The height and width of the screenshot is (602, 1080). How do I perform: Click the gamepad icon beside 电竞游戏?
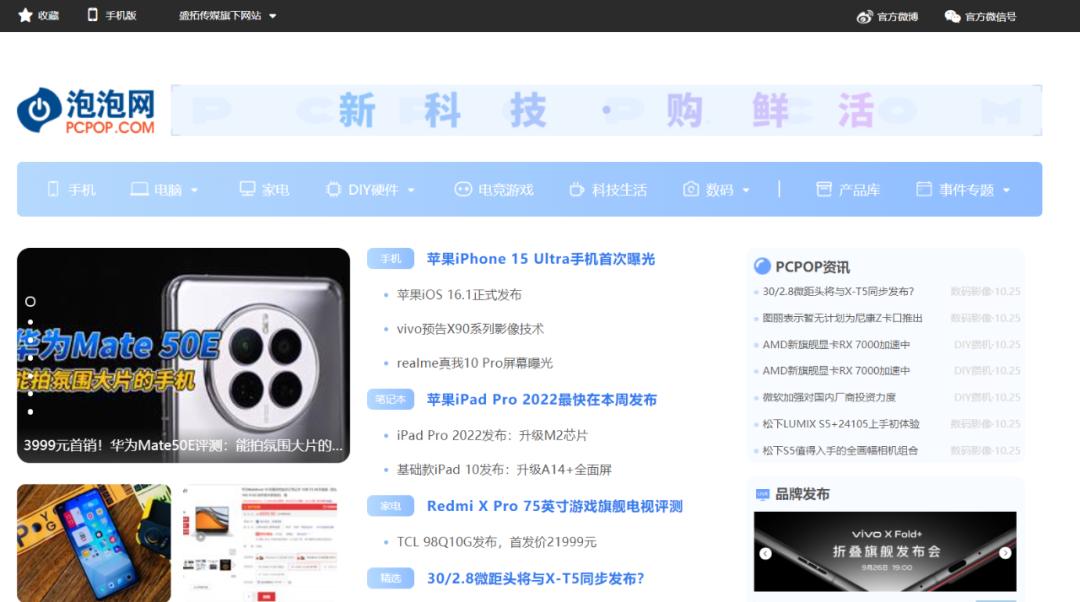pyautogui.click(x=463, y=189)
